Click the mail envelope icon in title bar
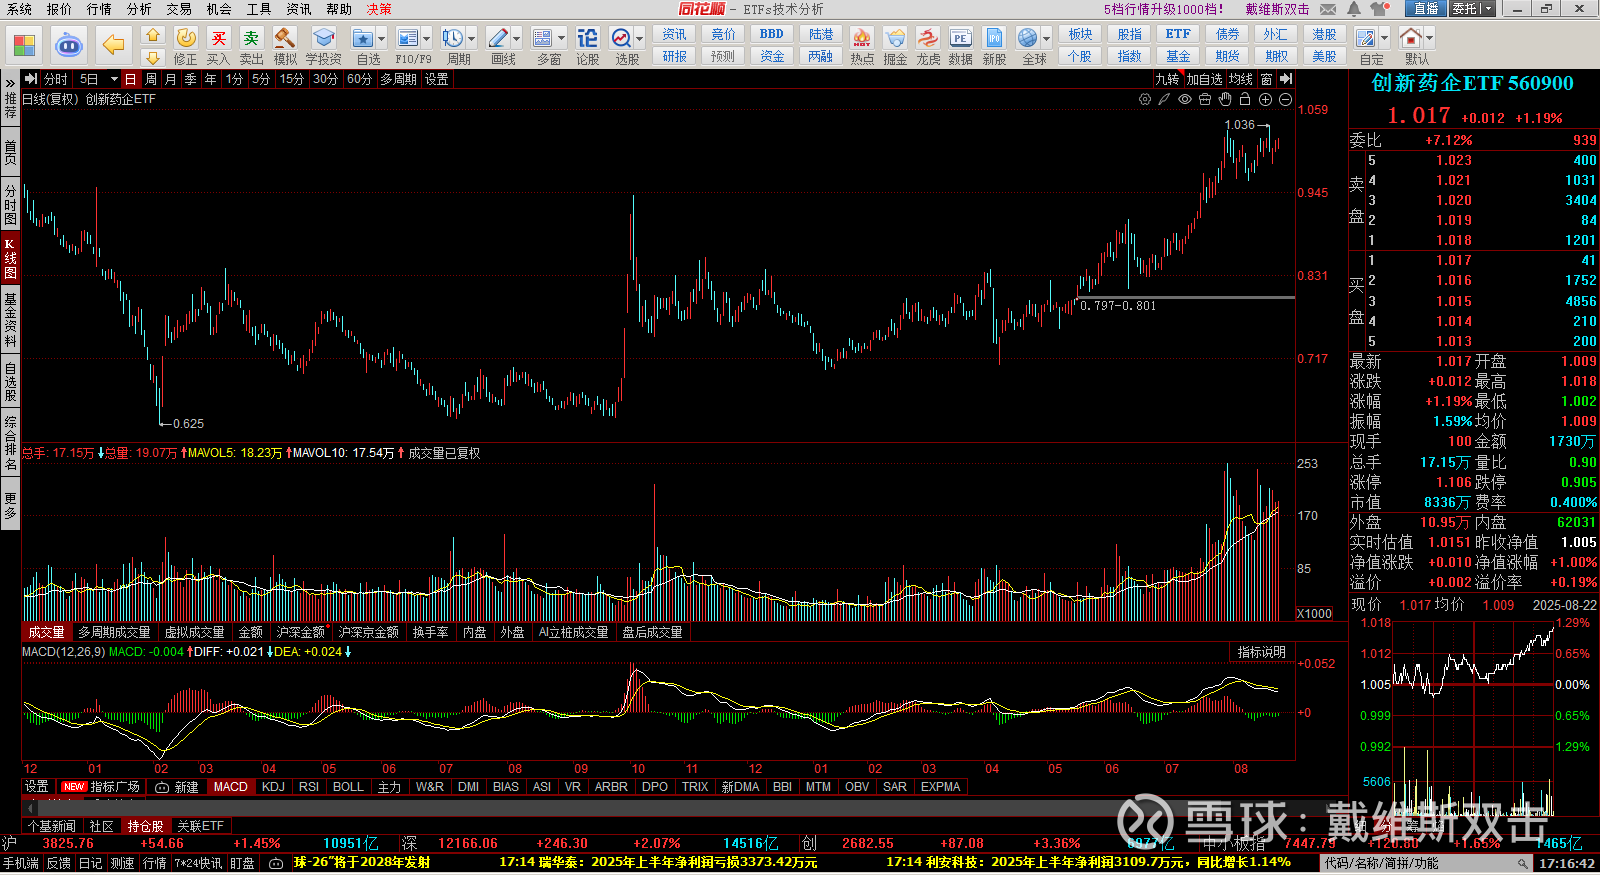This screenshot has height=875, width=1600. [x=1328, y=9]
